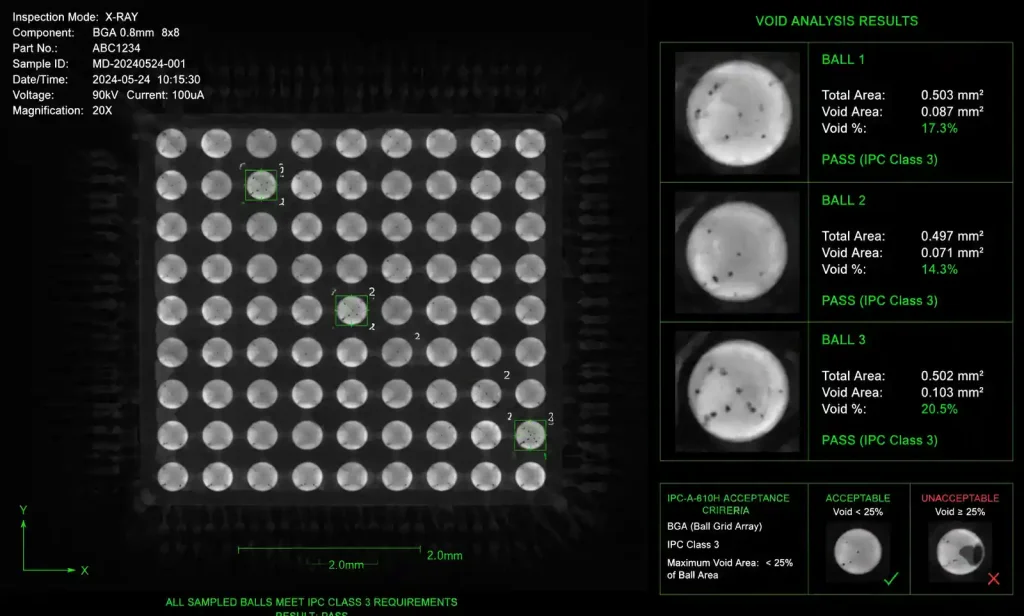
Task: Click the ACCEPTABLE column heading
Action: pyautogui.click(x=857, y=498)
